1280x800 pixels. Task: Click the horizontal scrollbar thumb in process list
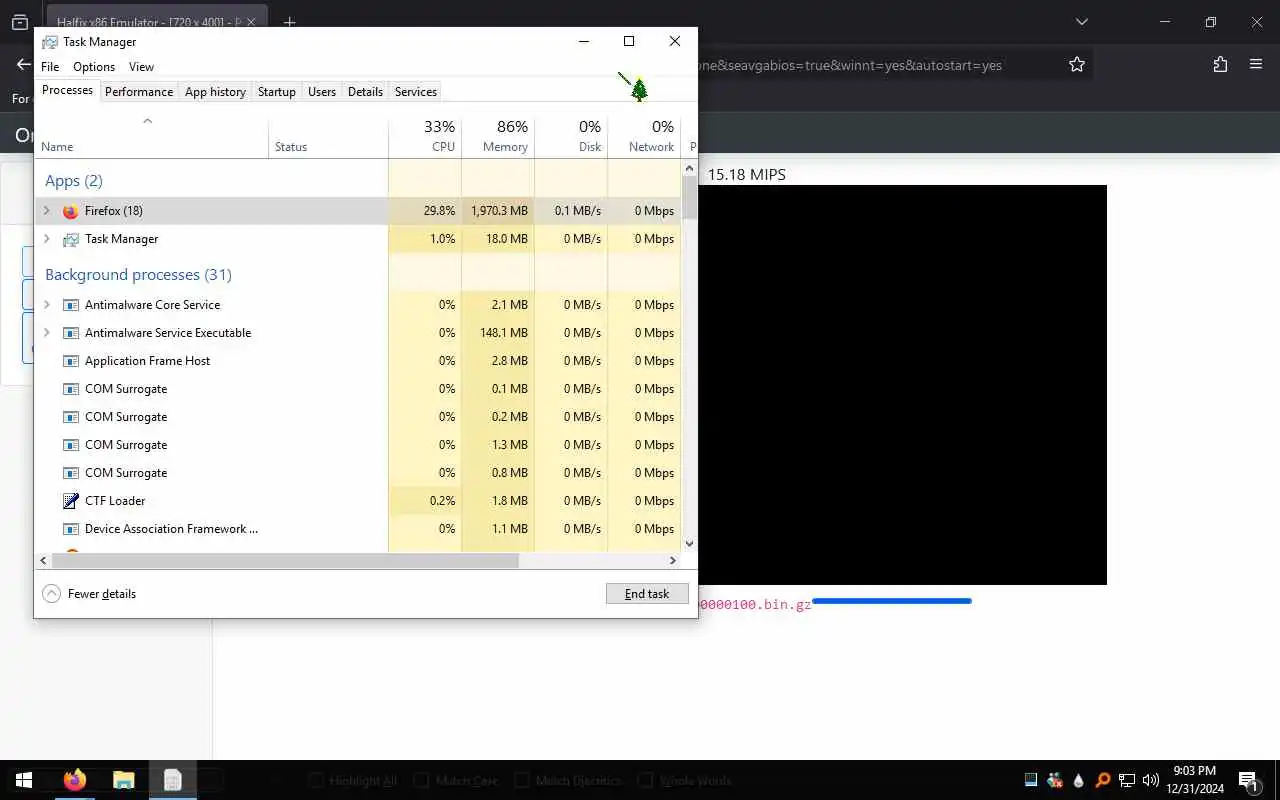click(285, 561)
